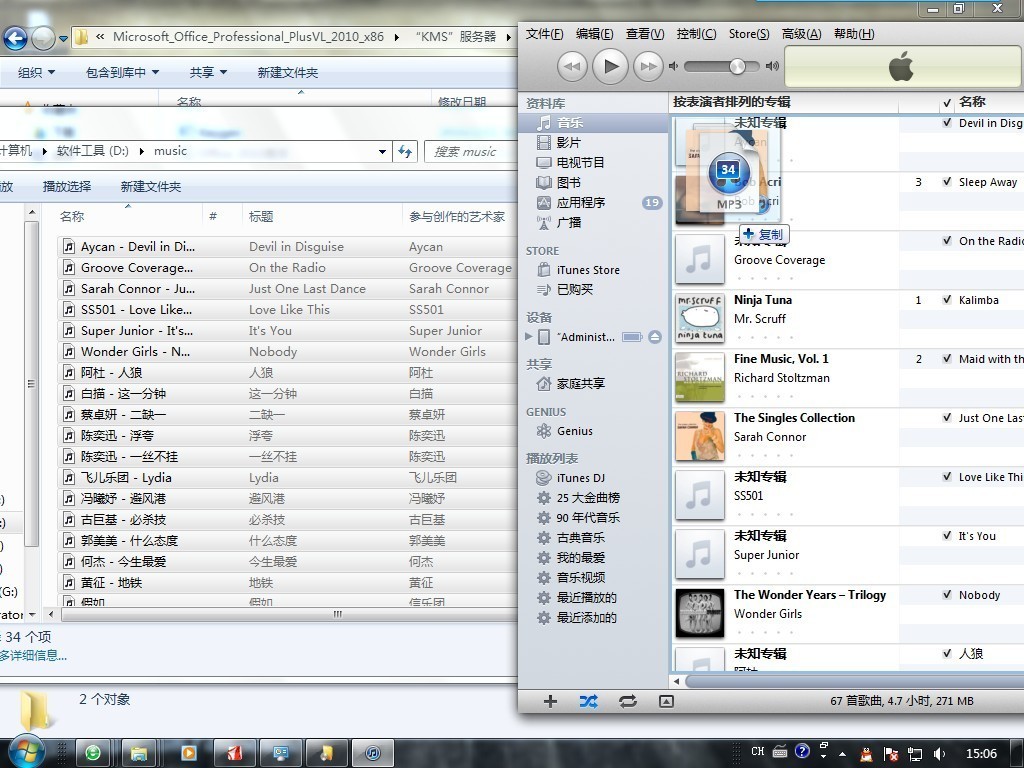Toggle repeat in iTunes bottom bar
Image resolution: width=1024 pixels, height=768 pixels.
tap(628, 701)
